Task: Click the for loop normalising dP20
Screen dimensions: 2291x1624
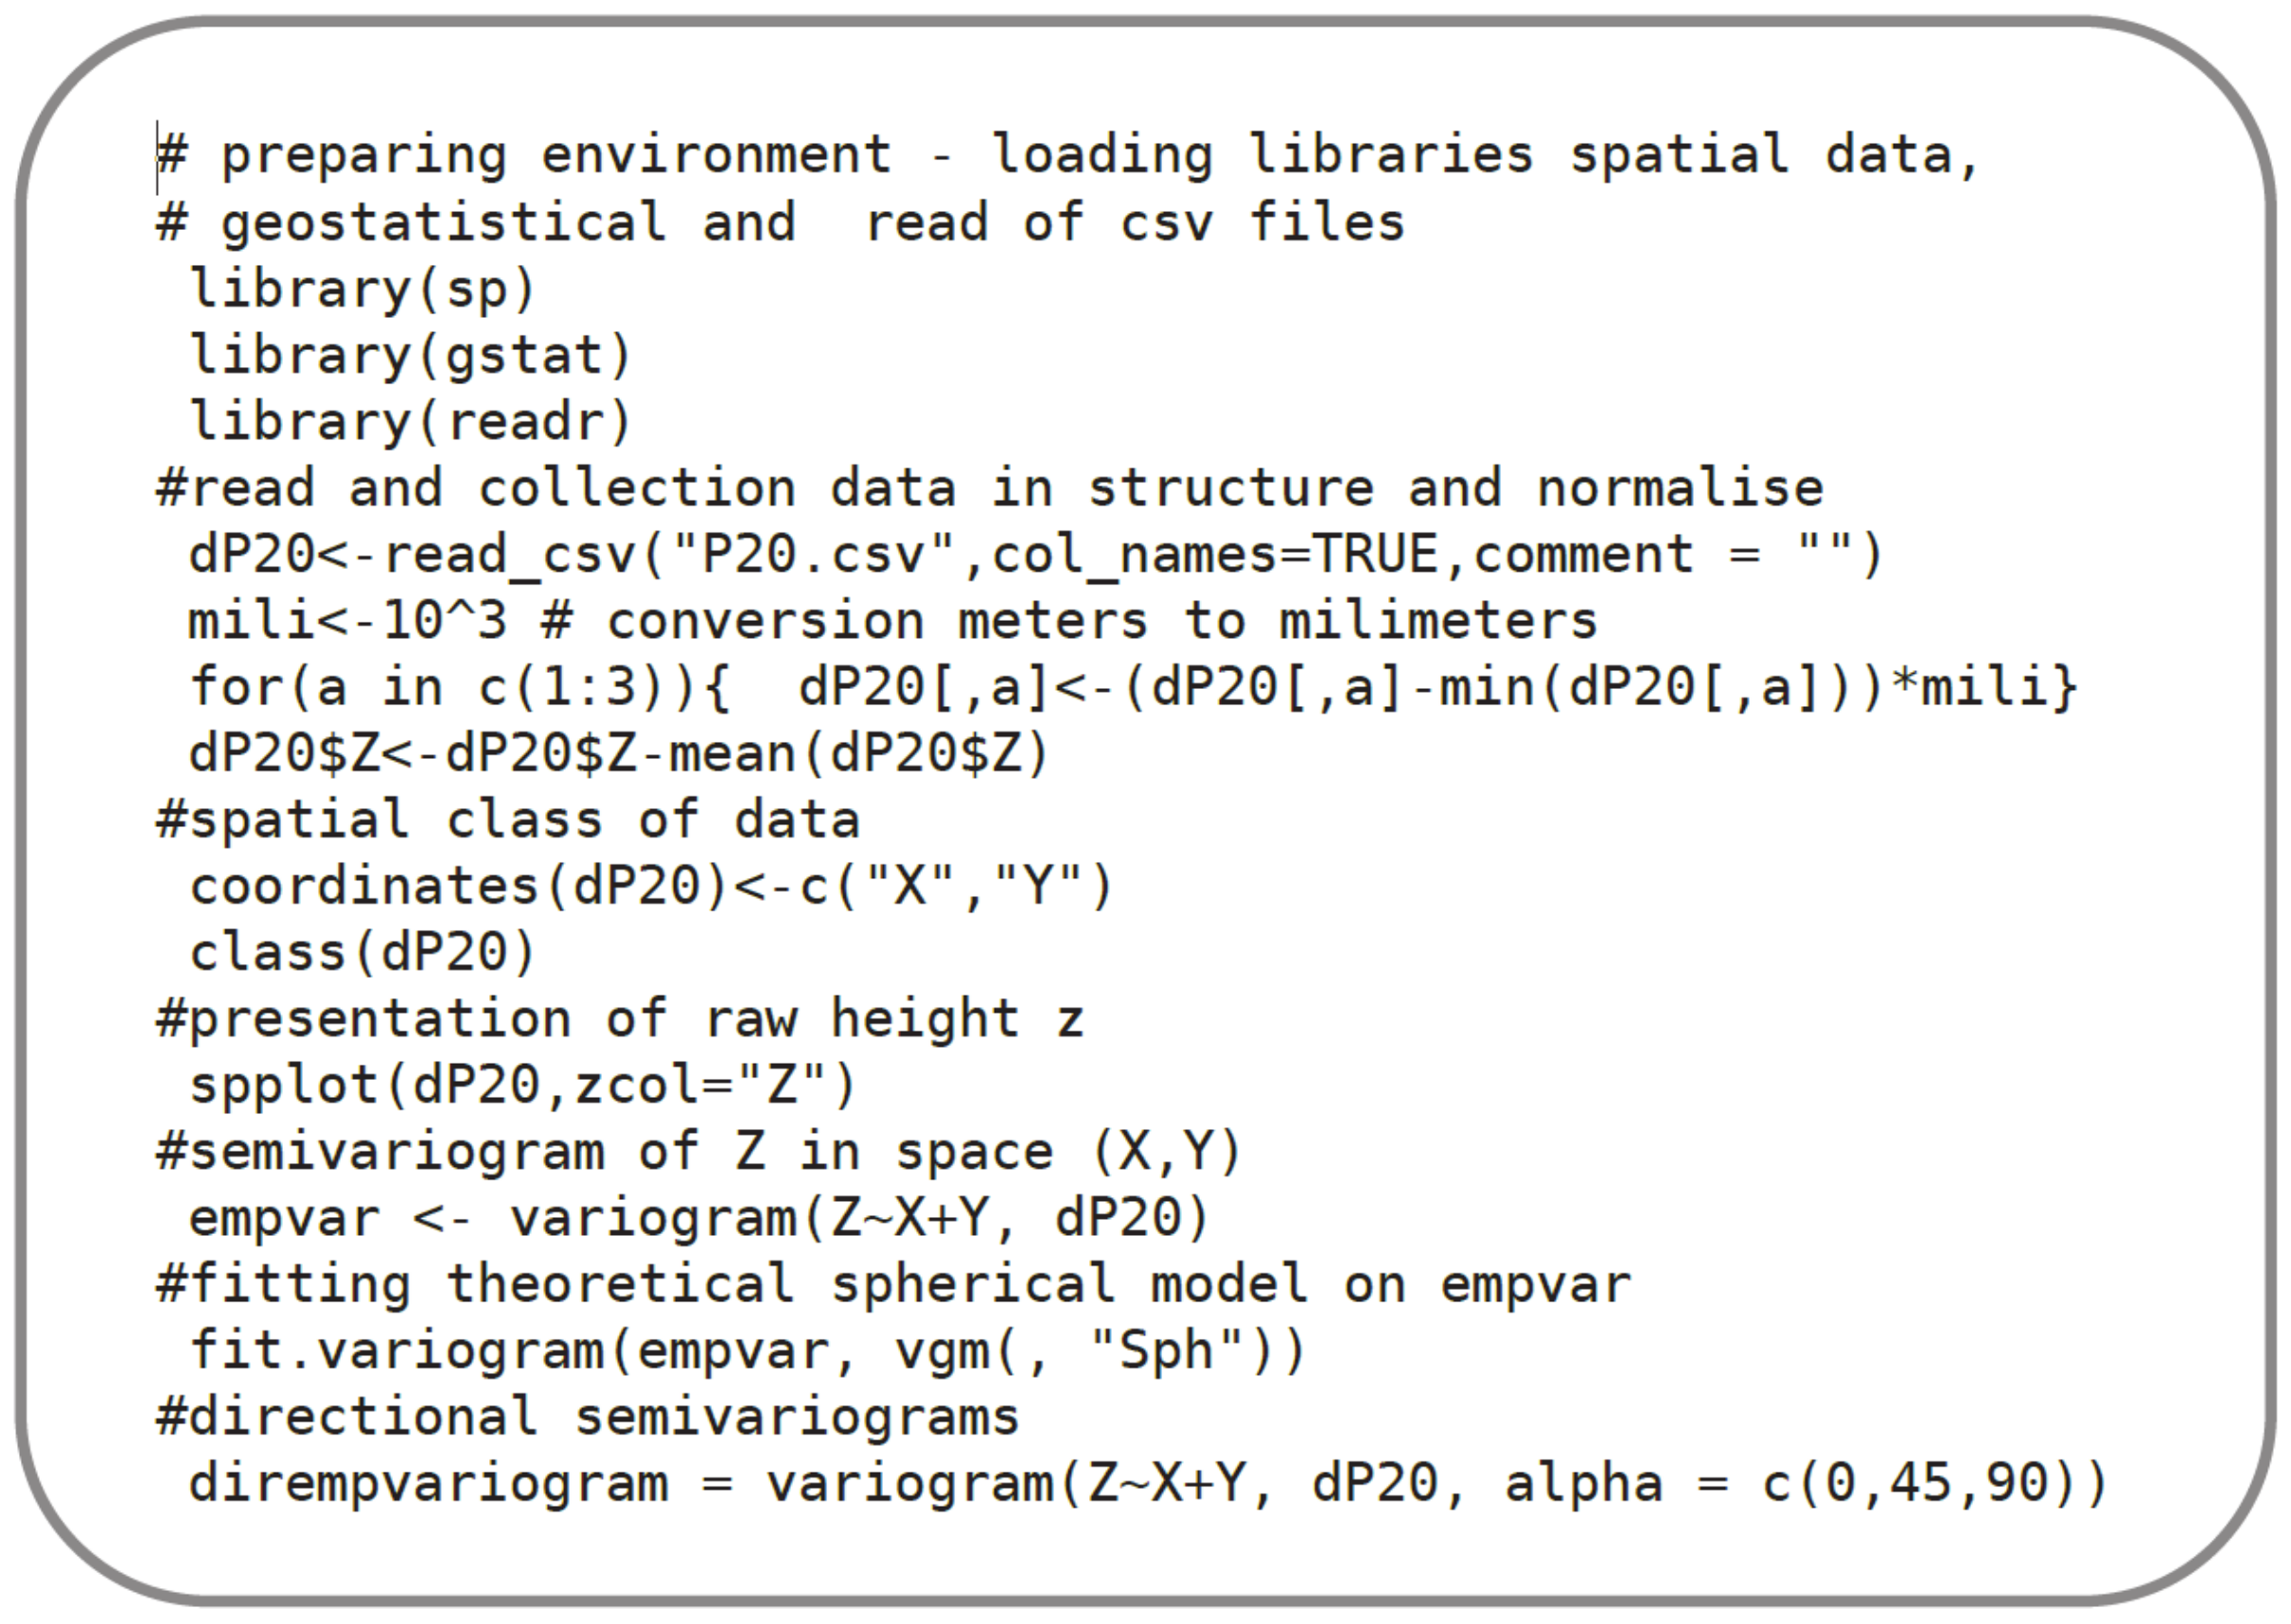Action: point(1133,687)
